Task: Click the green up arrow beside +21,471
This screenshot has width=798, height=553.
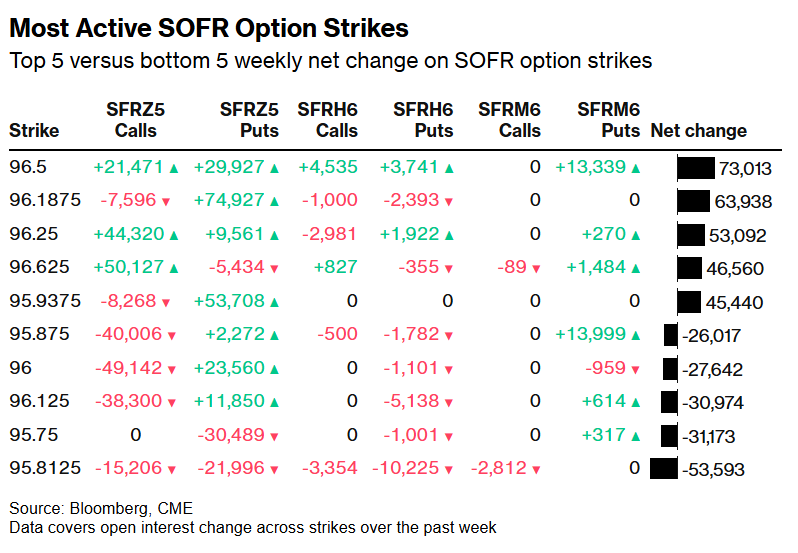Action: pos(174,168)
